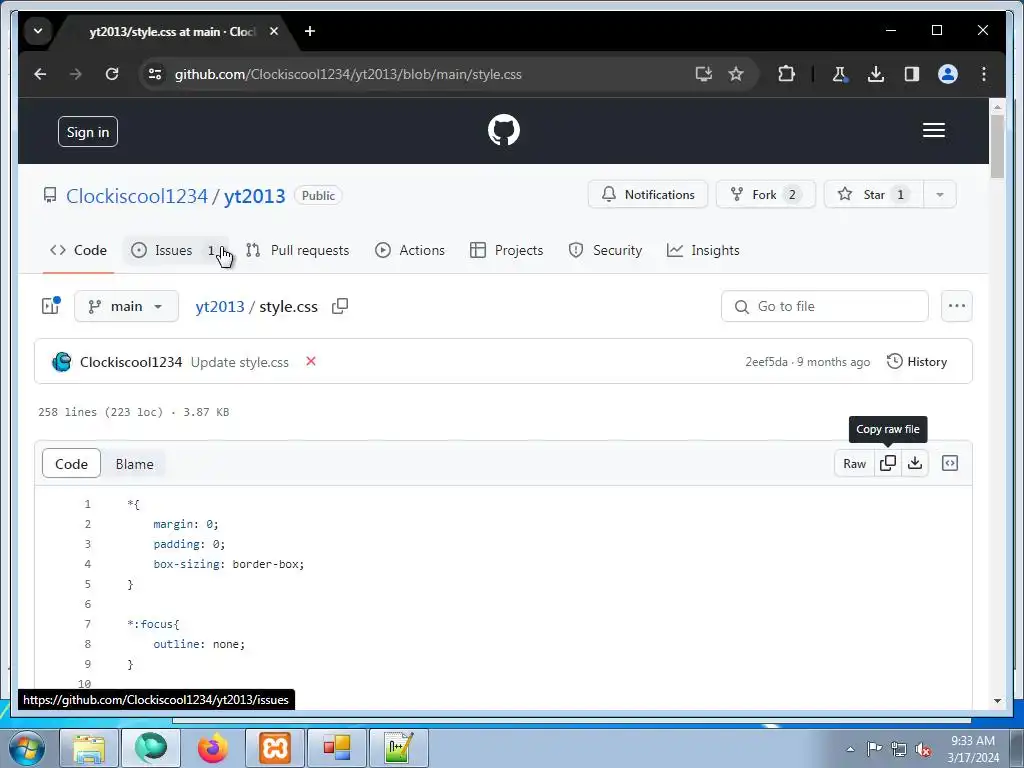Open the browser profile avatar

click(948, 74)
